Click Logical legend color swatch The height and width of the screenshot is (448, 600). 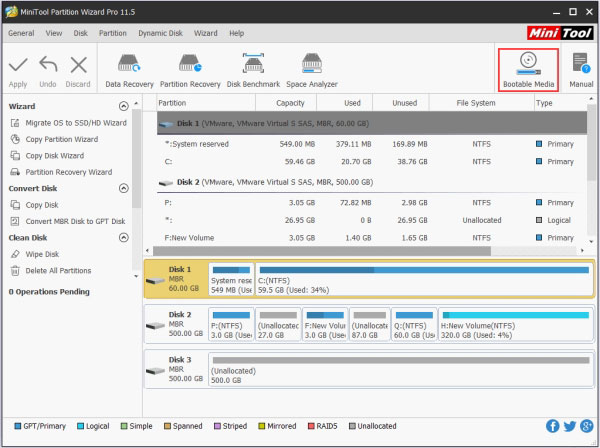[80, 426]
